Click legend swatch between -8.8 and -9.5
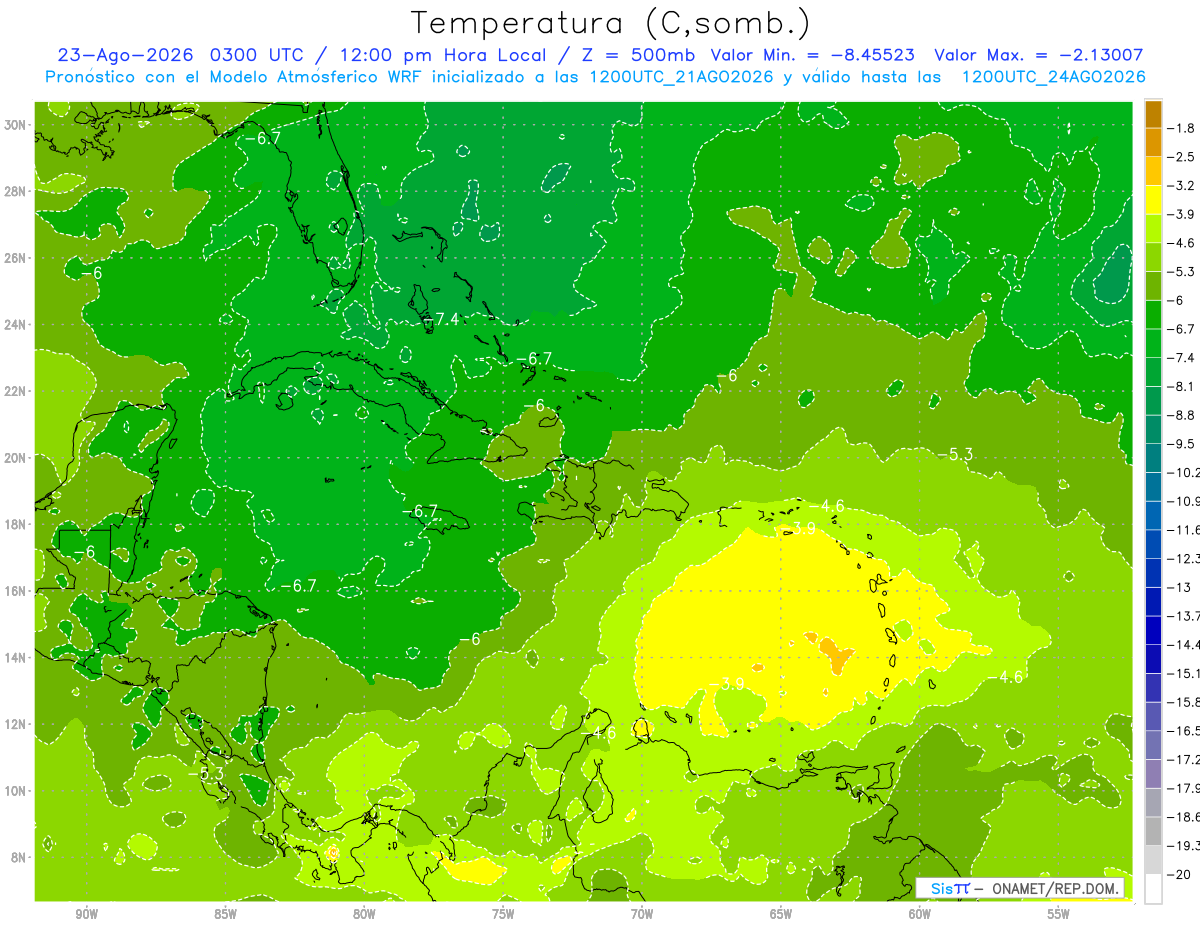 point(1153,429)
